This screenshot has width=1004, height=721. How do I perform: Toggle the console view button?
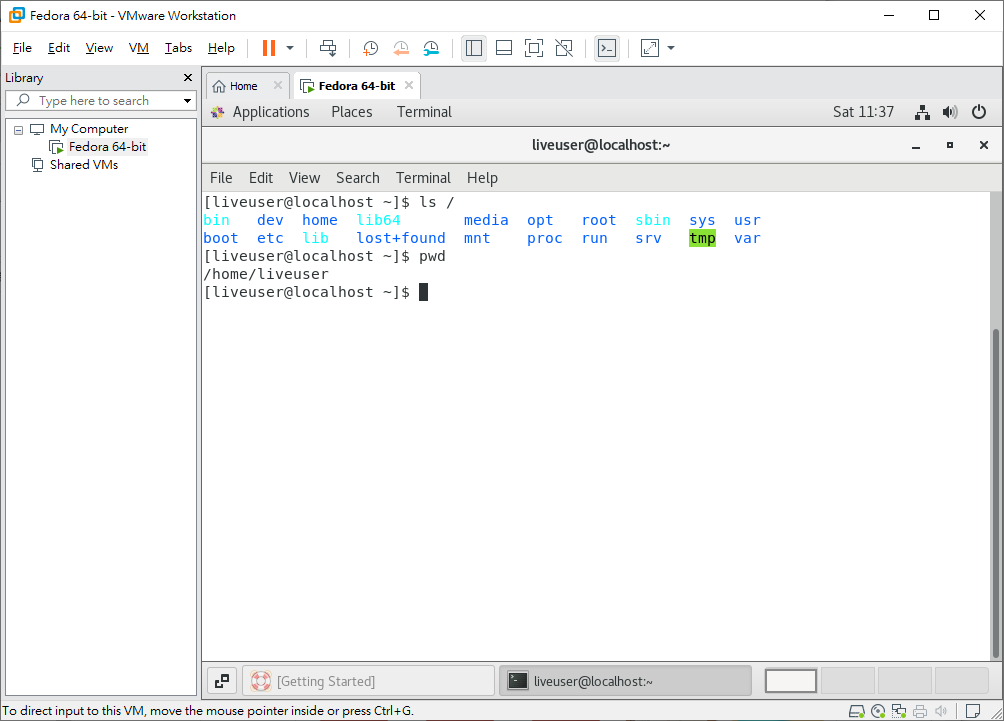coord(606,48)
